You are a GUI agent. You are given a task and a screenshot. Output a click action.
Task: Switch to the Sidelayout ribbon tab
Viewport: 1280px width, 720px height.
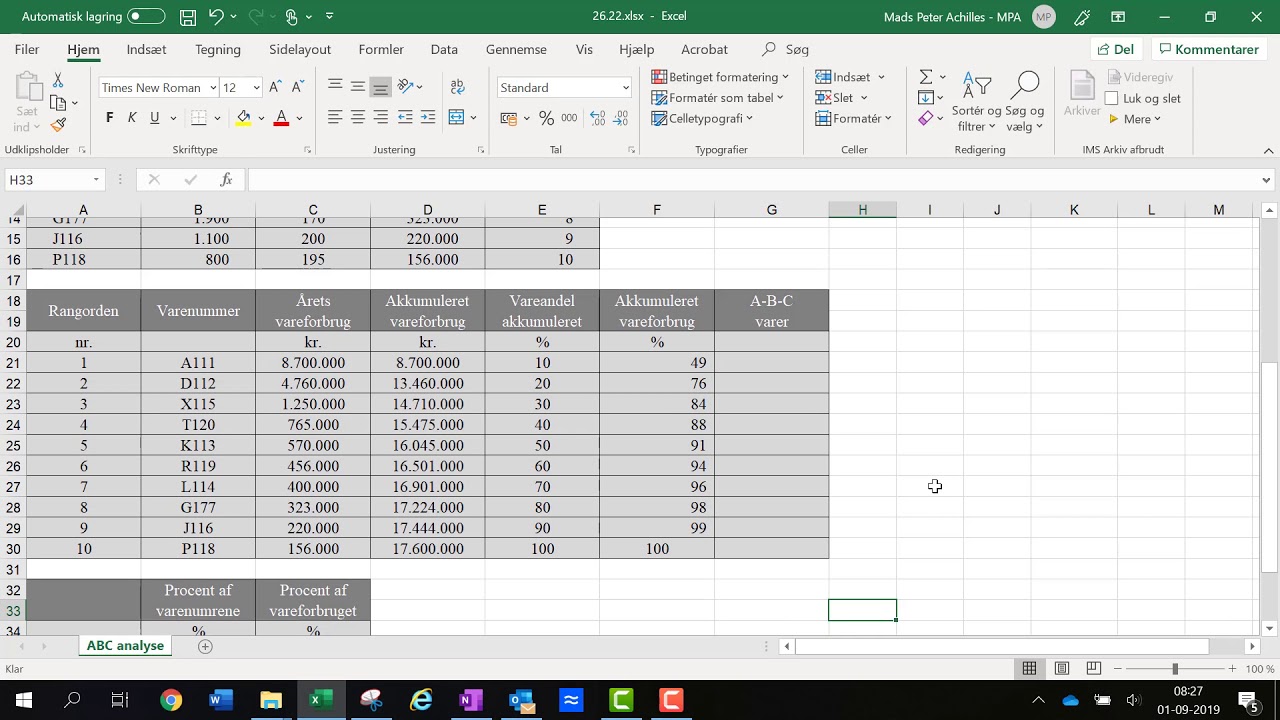click(300, 49)
